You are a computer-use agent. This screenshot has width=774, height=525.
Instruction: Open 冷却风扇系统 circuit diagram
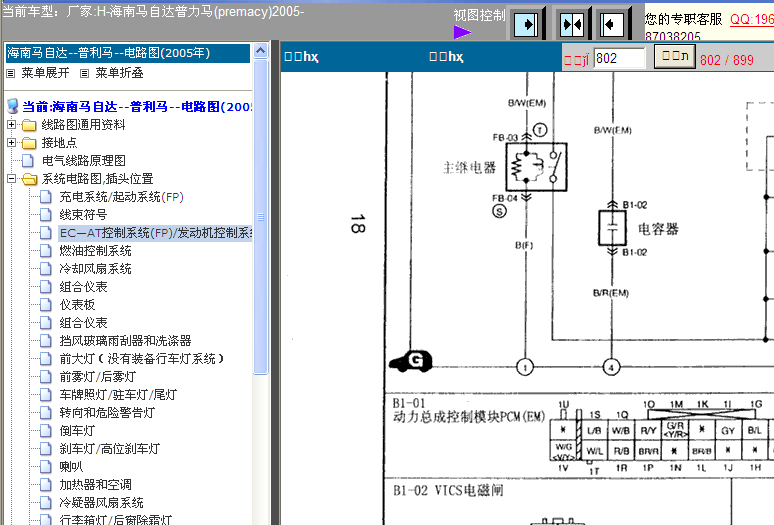click(95, 269)
